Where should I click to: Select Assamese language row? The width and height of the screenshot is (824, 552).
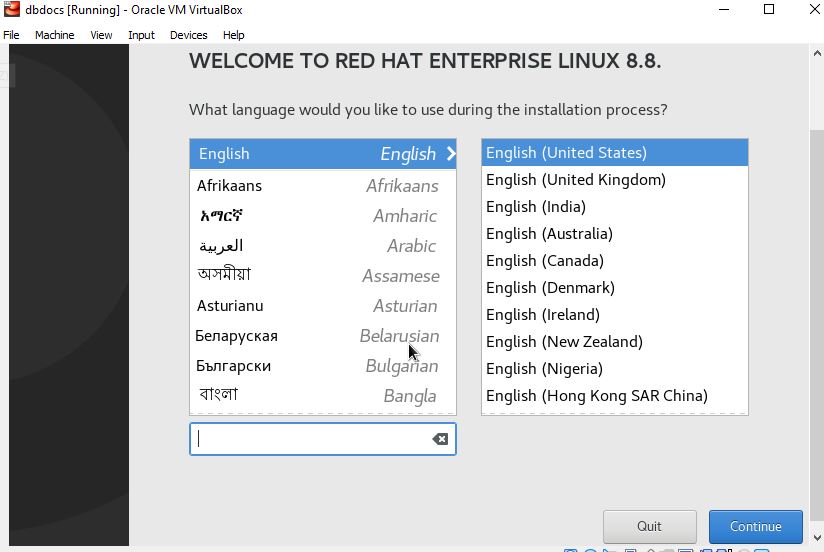[x=323, y=275]
